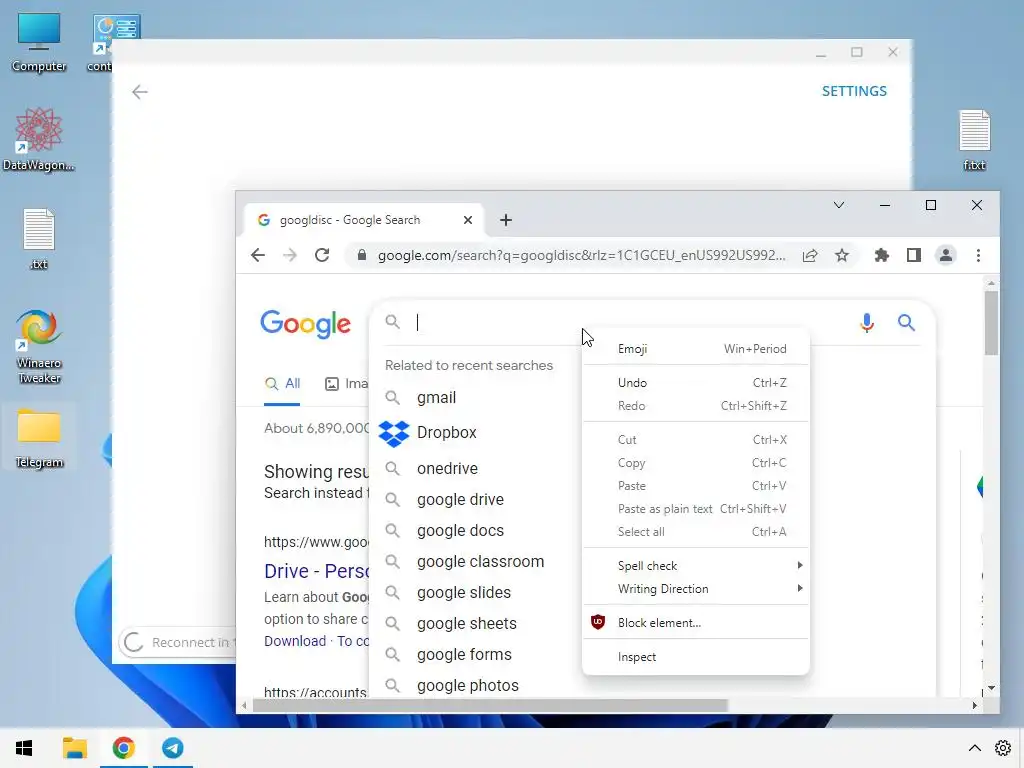Choose Inspect from the context menu
This screenshot has width=1024, height=768.
point(696,656)
